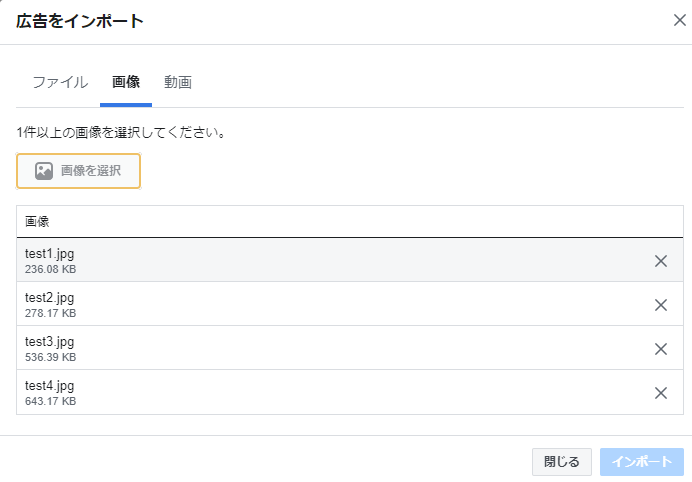Click the picture icon in 画像を選択
Viewport: 692px width, 482px height.
tap(44, 171)
